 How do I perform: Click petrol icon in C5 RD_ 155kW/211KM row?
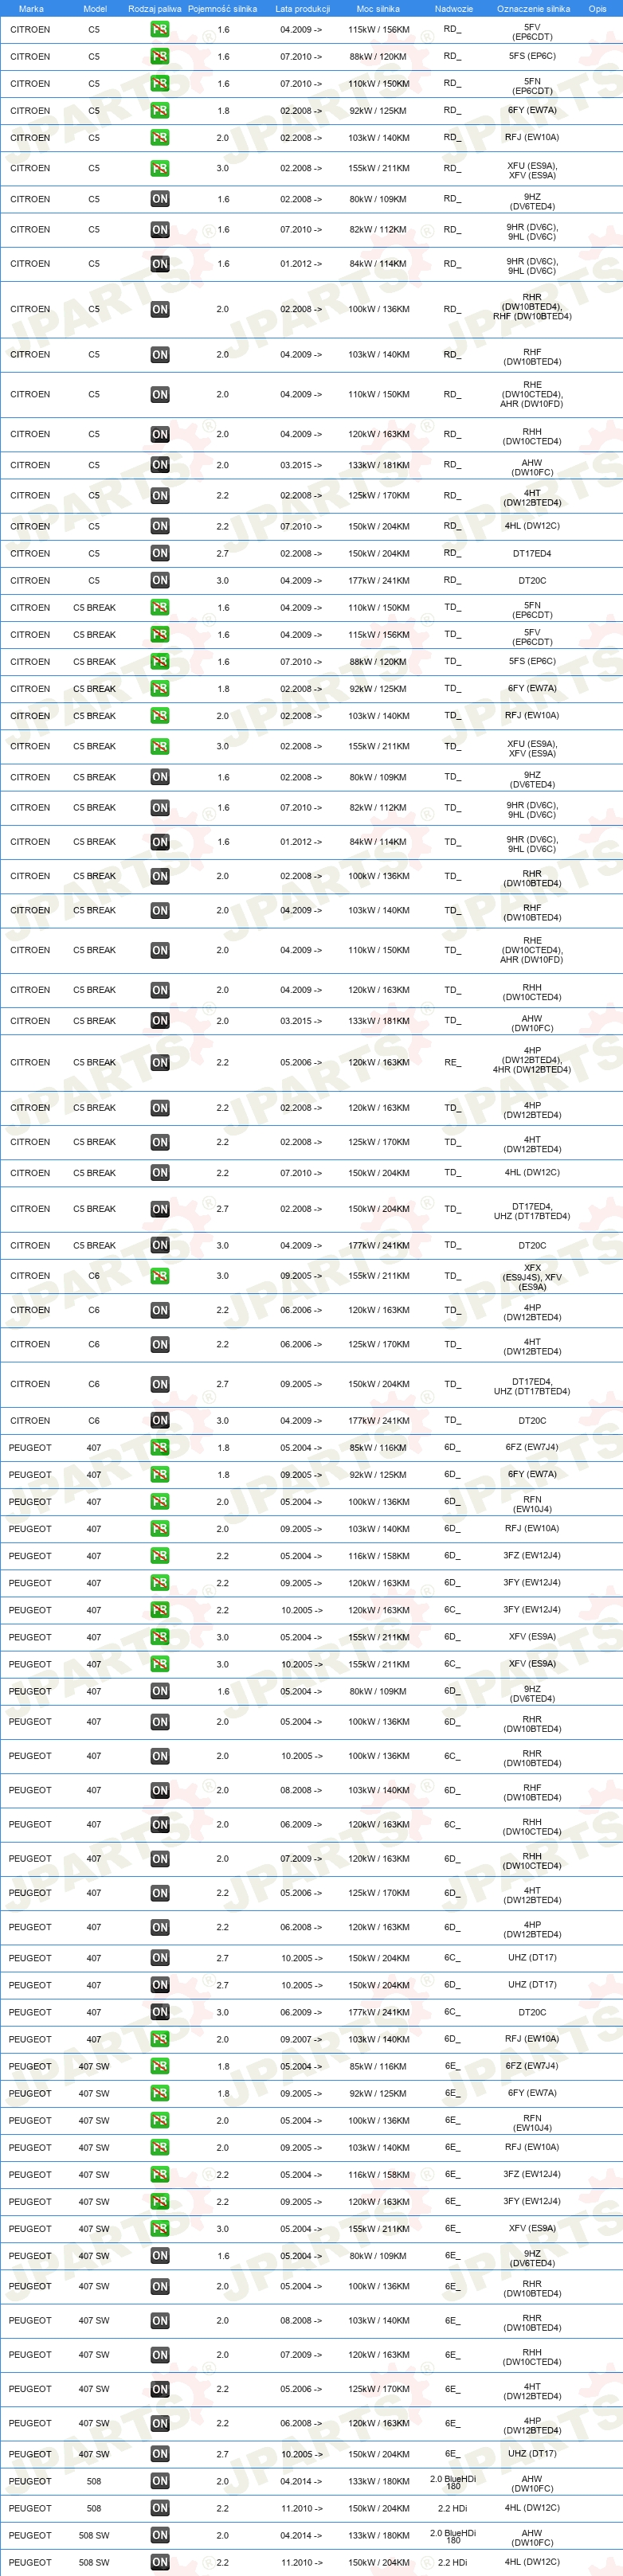159,169
